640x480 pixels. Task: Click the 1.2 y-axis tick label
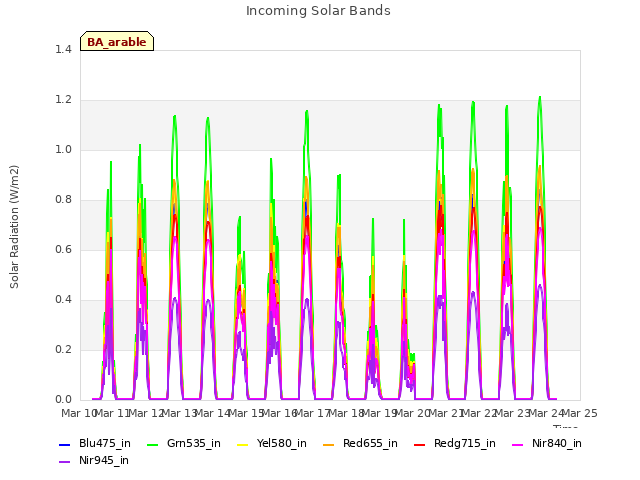(x=63, y=100)
